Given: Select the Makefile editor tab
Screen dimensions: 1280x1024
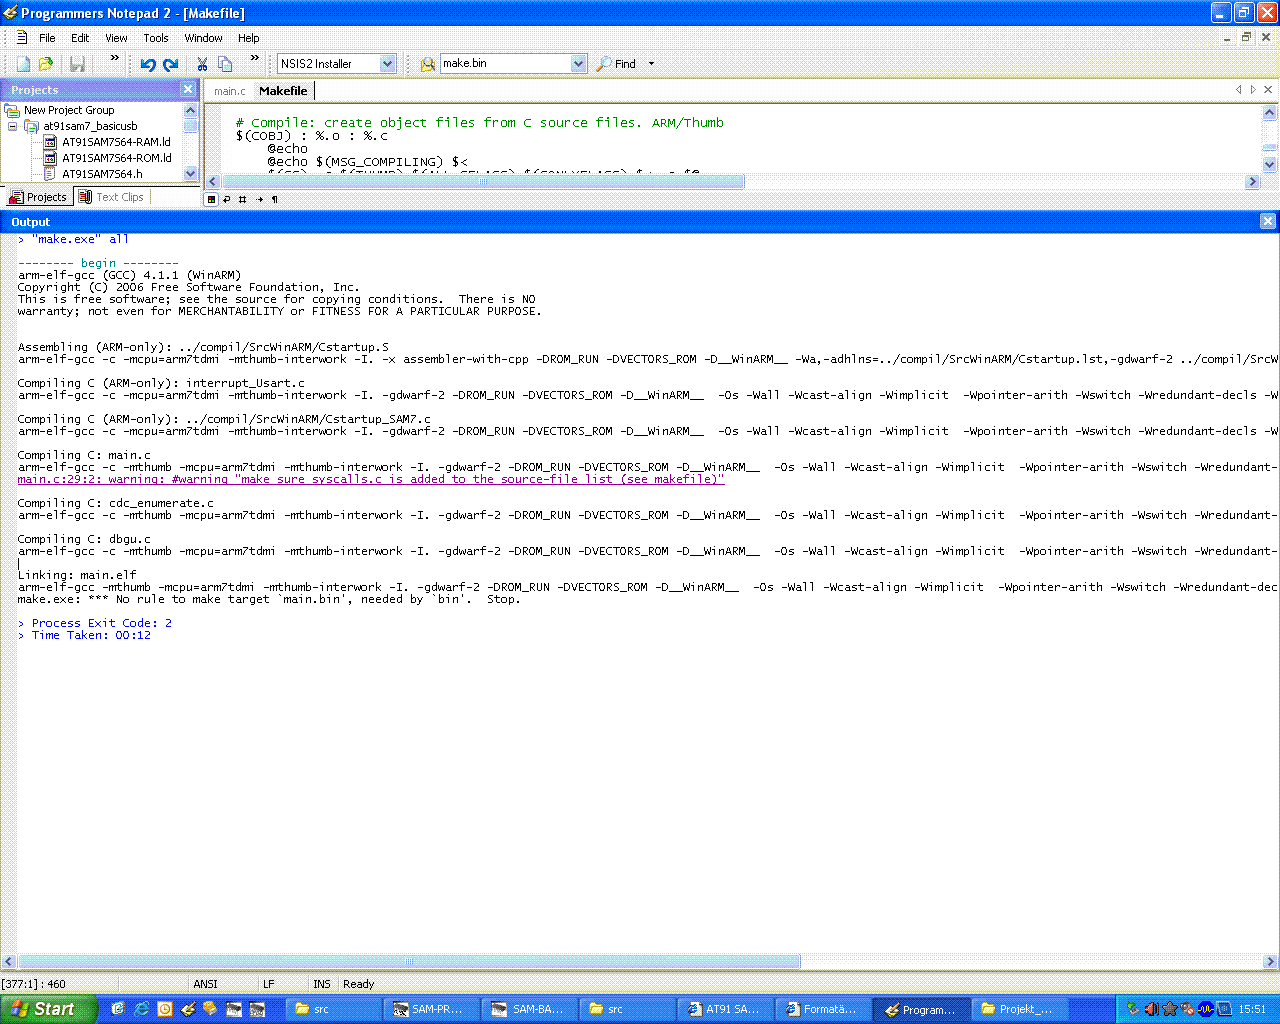Looking at the screenshot, I should pyautogui.click(x=283, y=91).
